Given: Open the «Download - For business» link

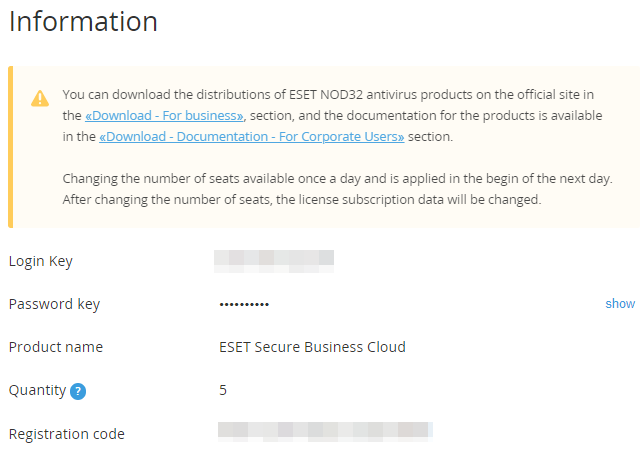Looking at the screenshot, I should tap(164, 116).
